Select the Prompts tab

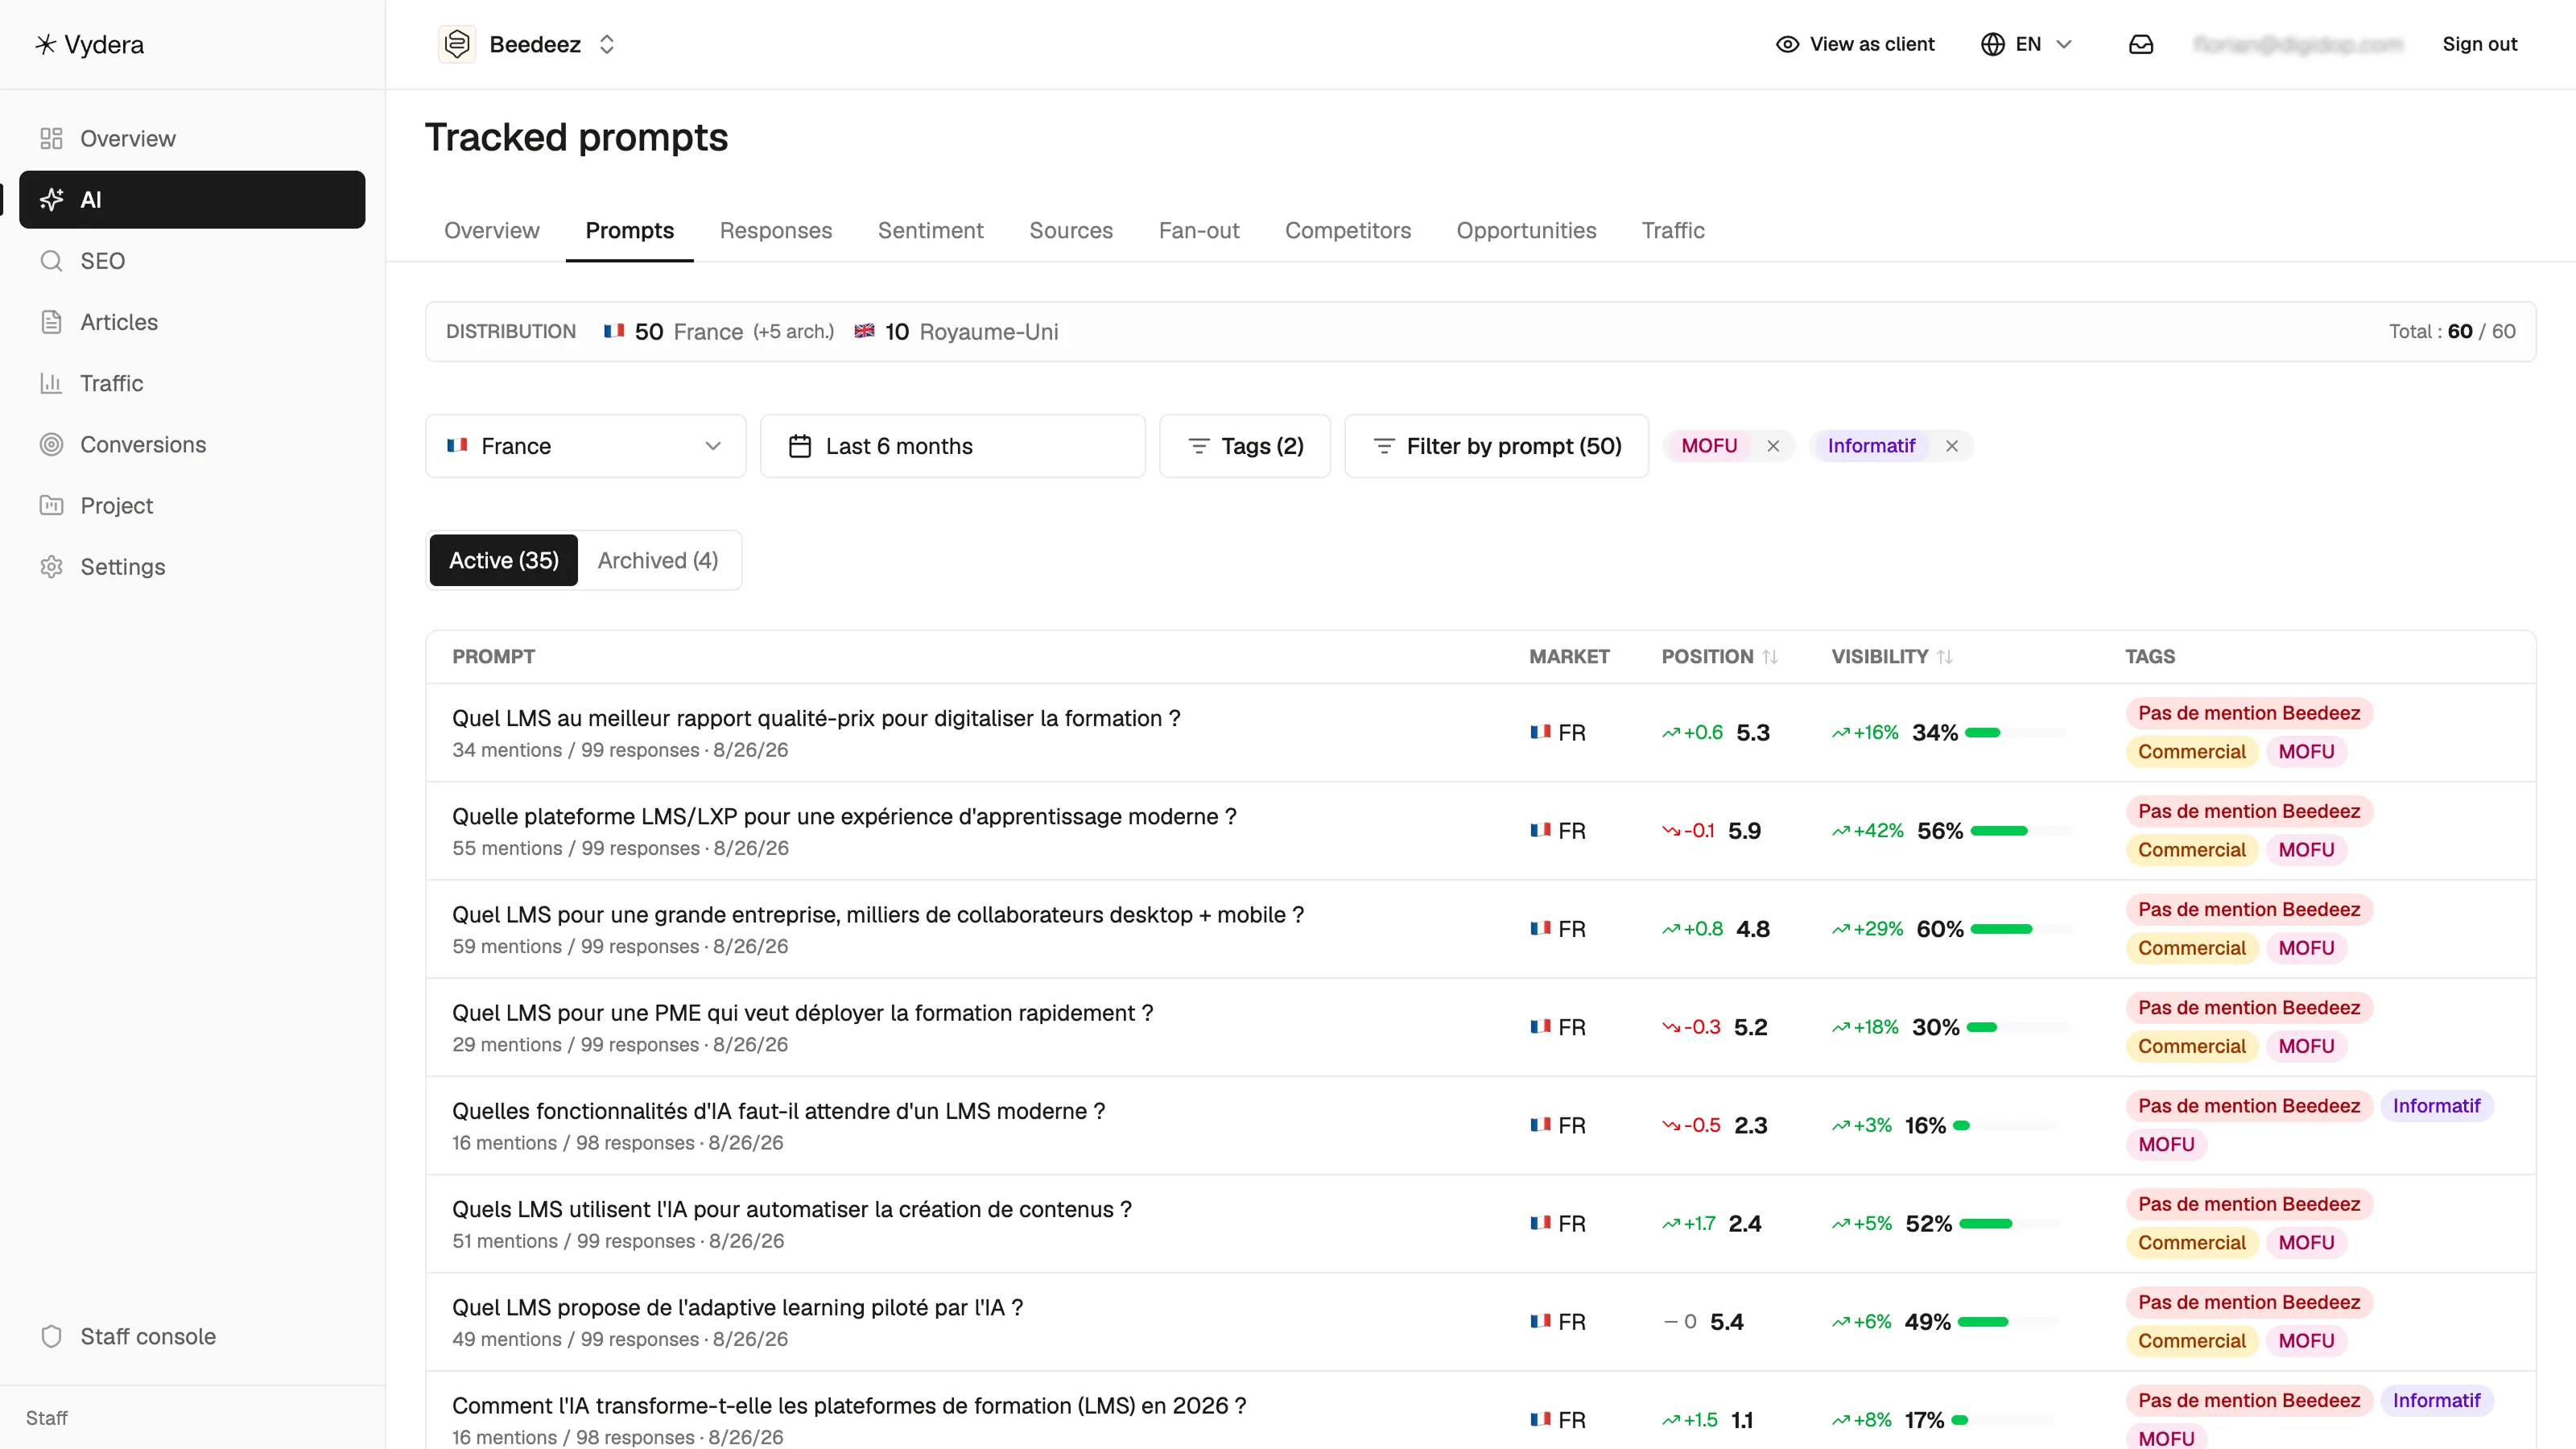point(629,231)
